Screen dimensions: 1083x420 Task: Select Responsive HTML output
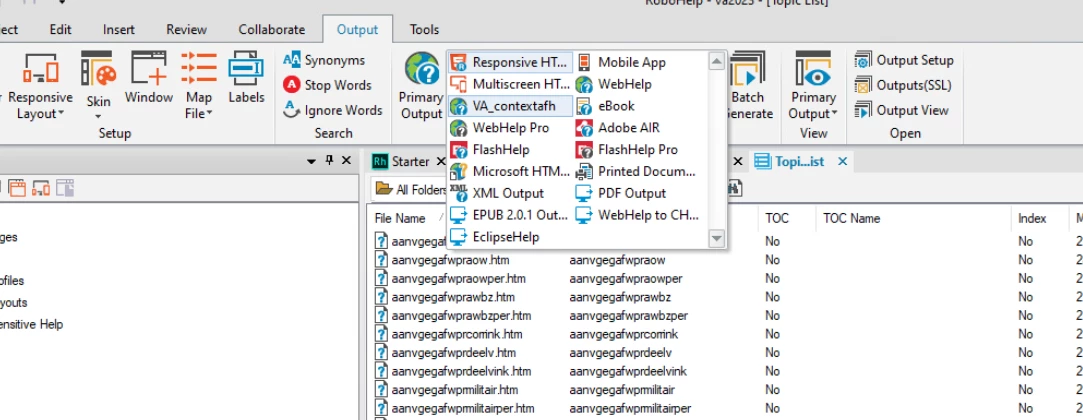coord(510,62)
